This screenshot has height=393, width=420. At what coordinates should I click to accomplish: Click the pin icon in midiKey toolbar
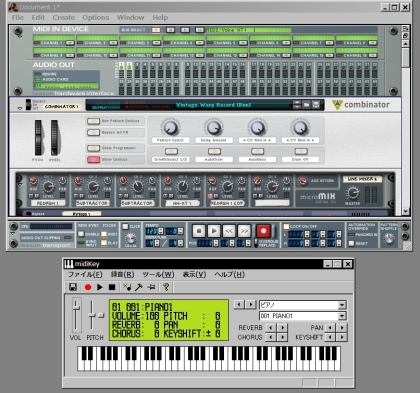151,287
